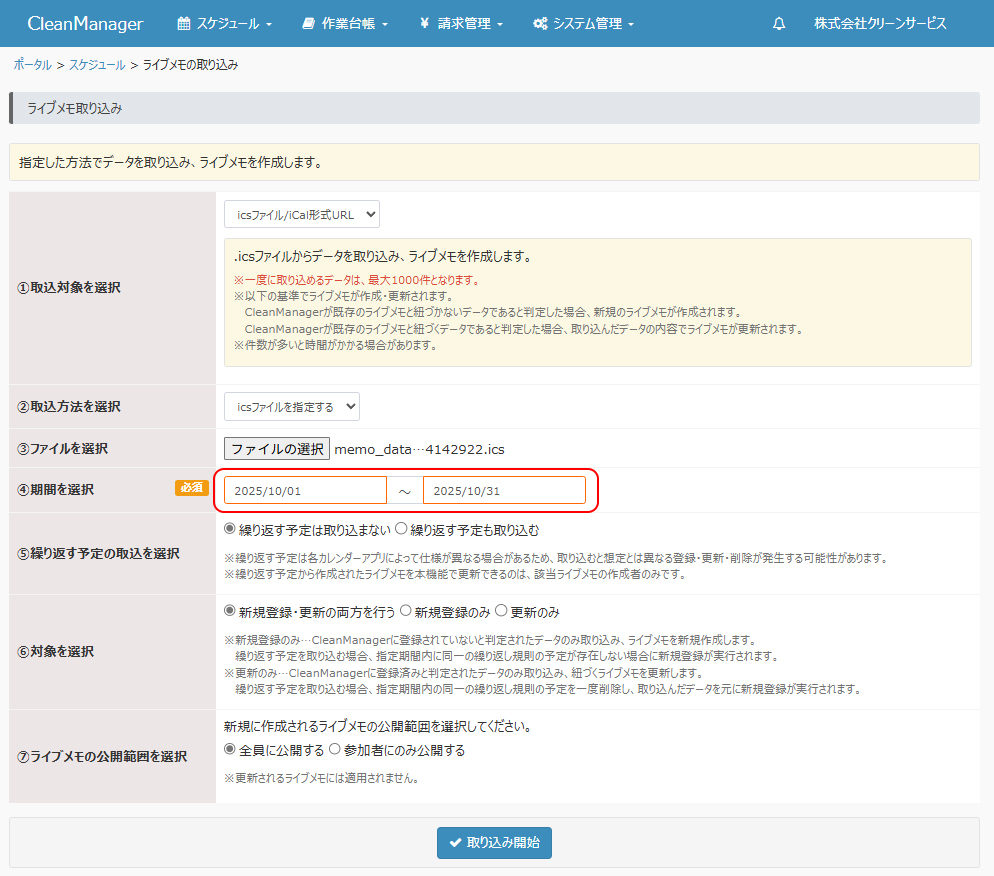Click the start date field 2025/10/01
Screen dimensions: 994x876
305,490
